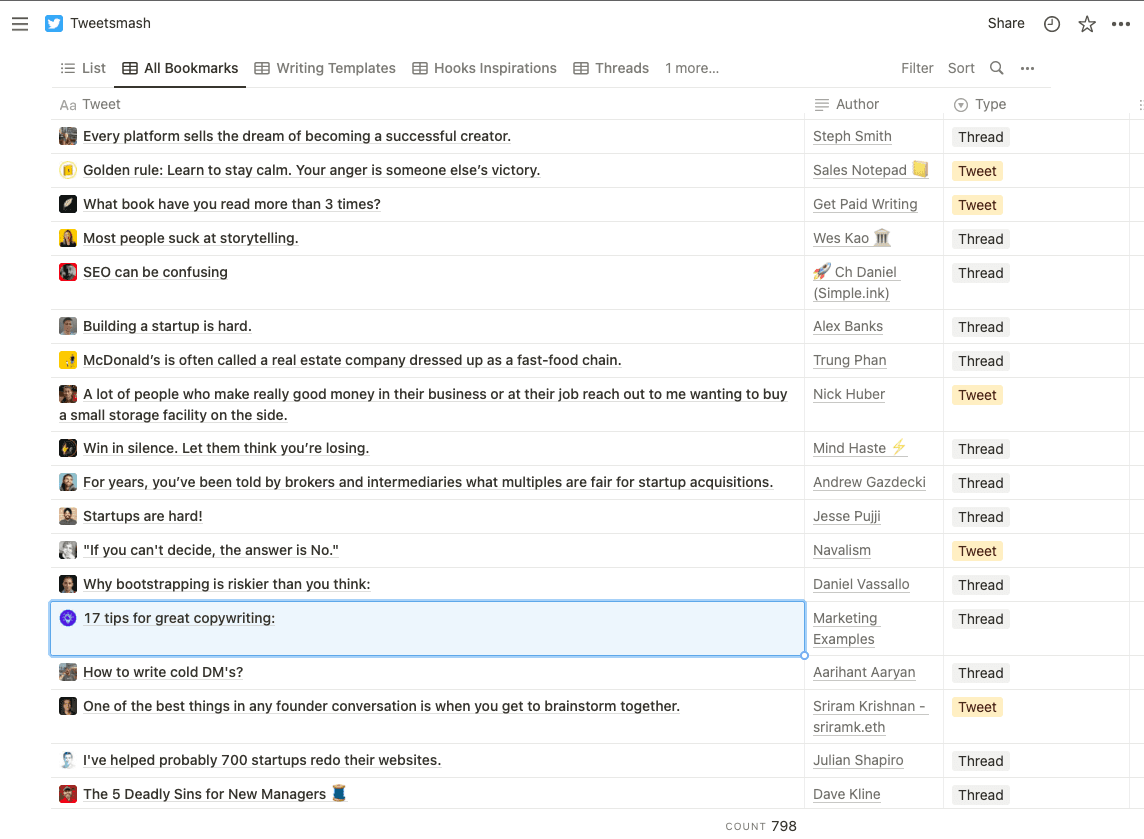Open the Filter options
Viewport: 1144px width, 839px height.
click(x=916, y=68)
